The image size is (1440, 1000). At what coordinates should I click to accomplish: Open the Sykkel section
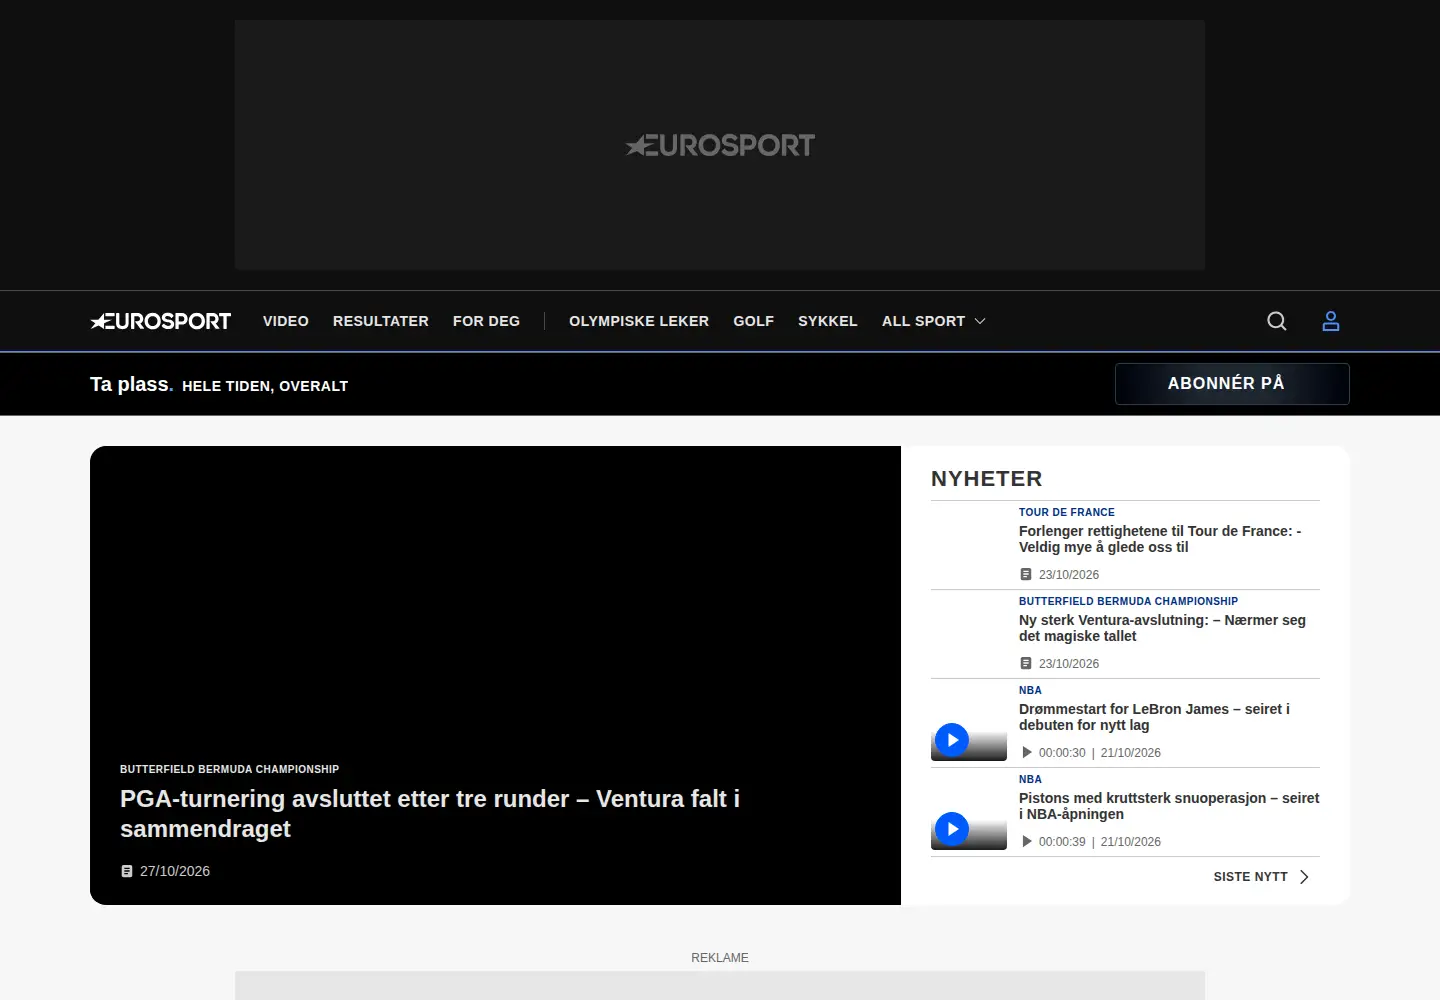coord(828,321)
